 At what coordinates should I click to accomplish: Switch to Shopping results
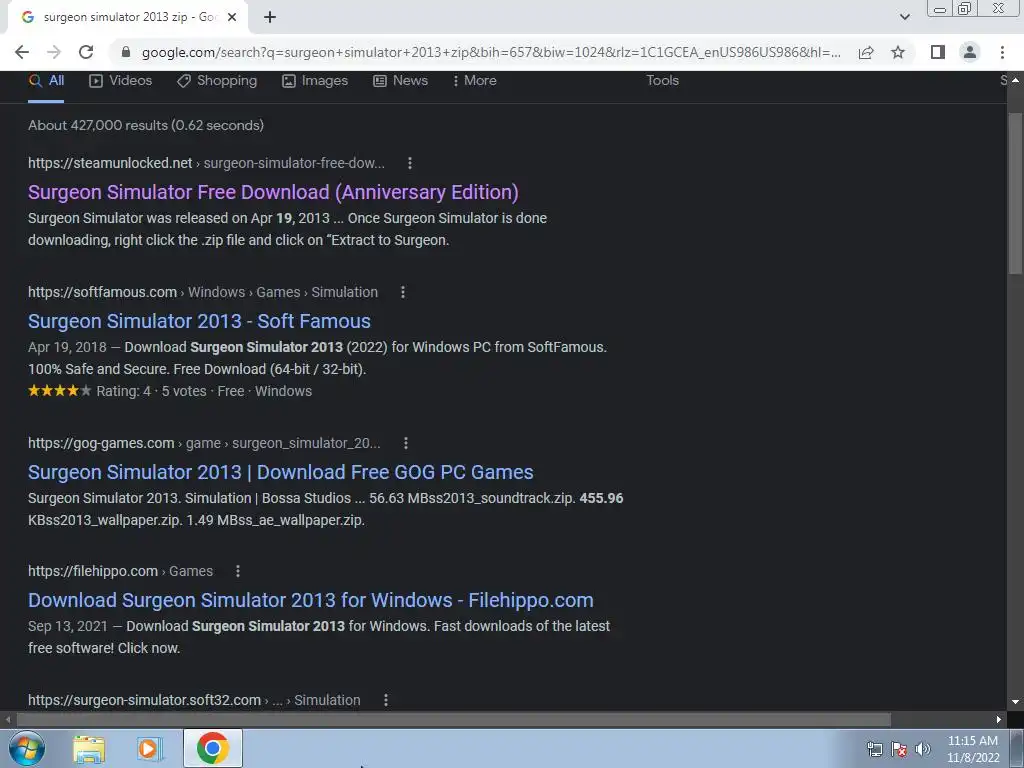coord(217,80)
